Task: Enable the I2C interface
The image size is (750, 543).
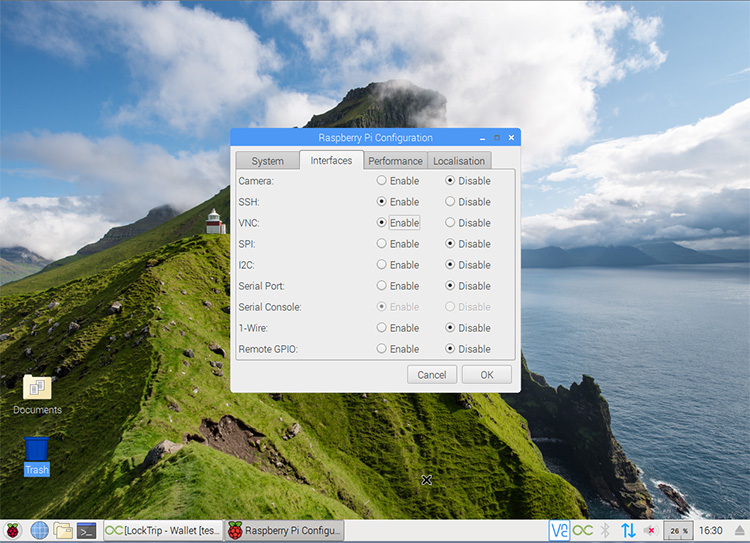Action: click(382, 265)
